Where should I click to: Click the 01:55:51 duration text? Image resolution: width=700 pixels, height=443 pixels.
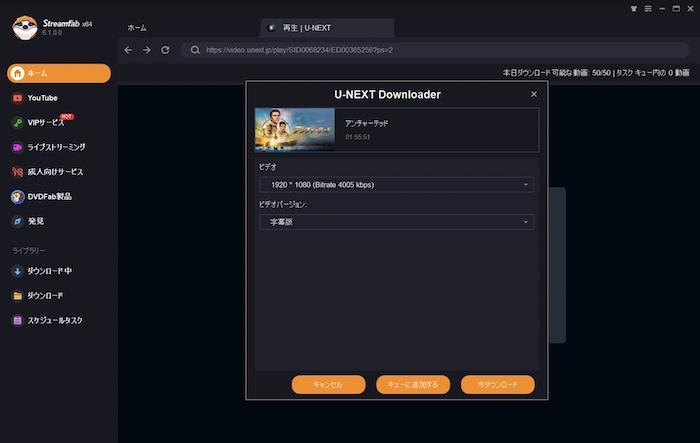[x=358, y=137]
